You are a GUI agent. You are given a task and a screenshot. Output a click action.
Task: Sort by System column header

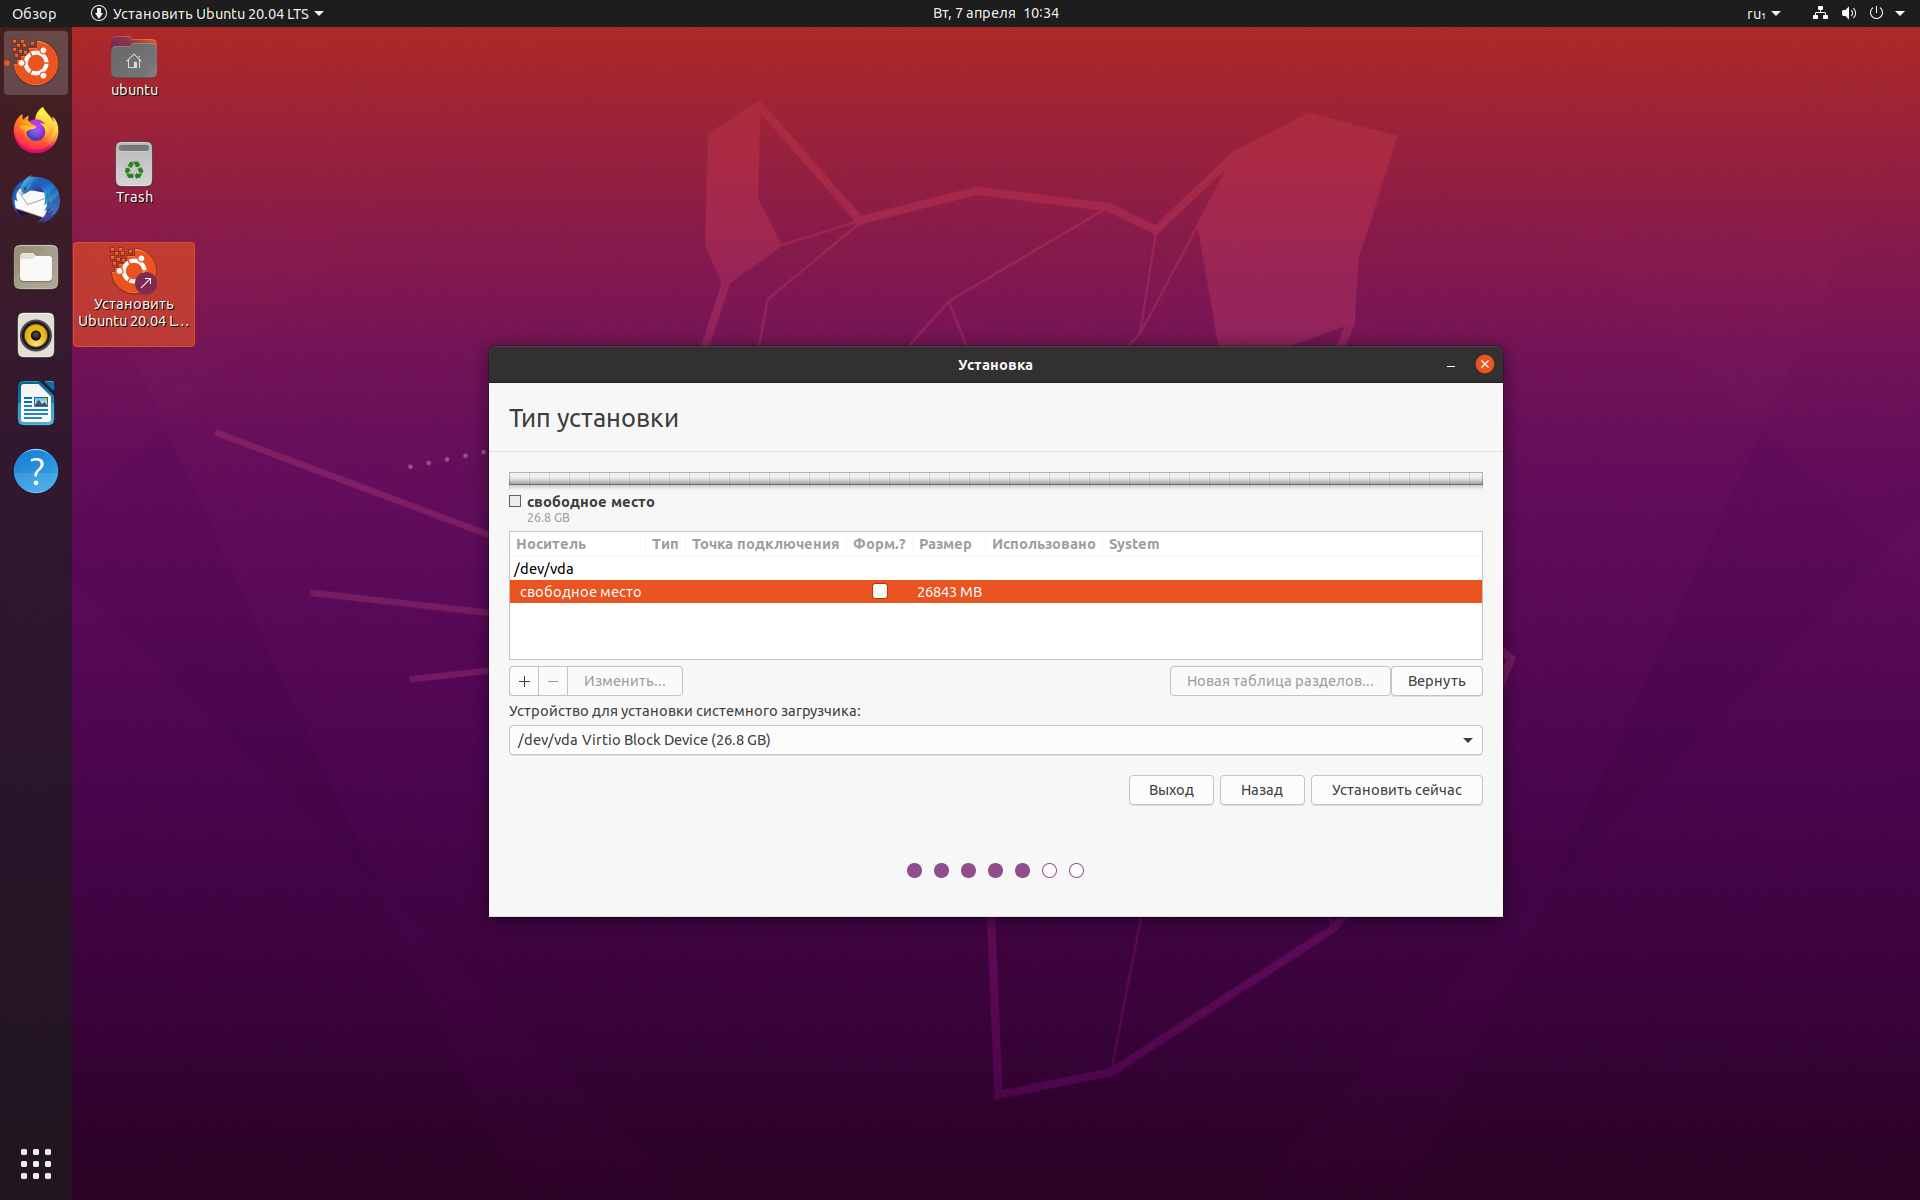pyautogui.click(x=1134, y=544)
